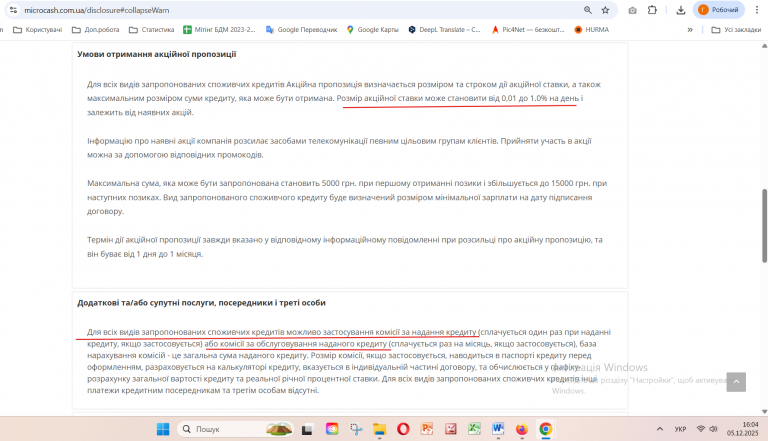Open the Робочий profile button

(719, 10)
